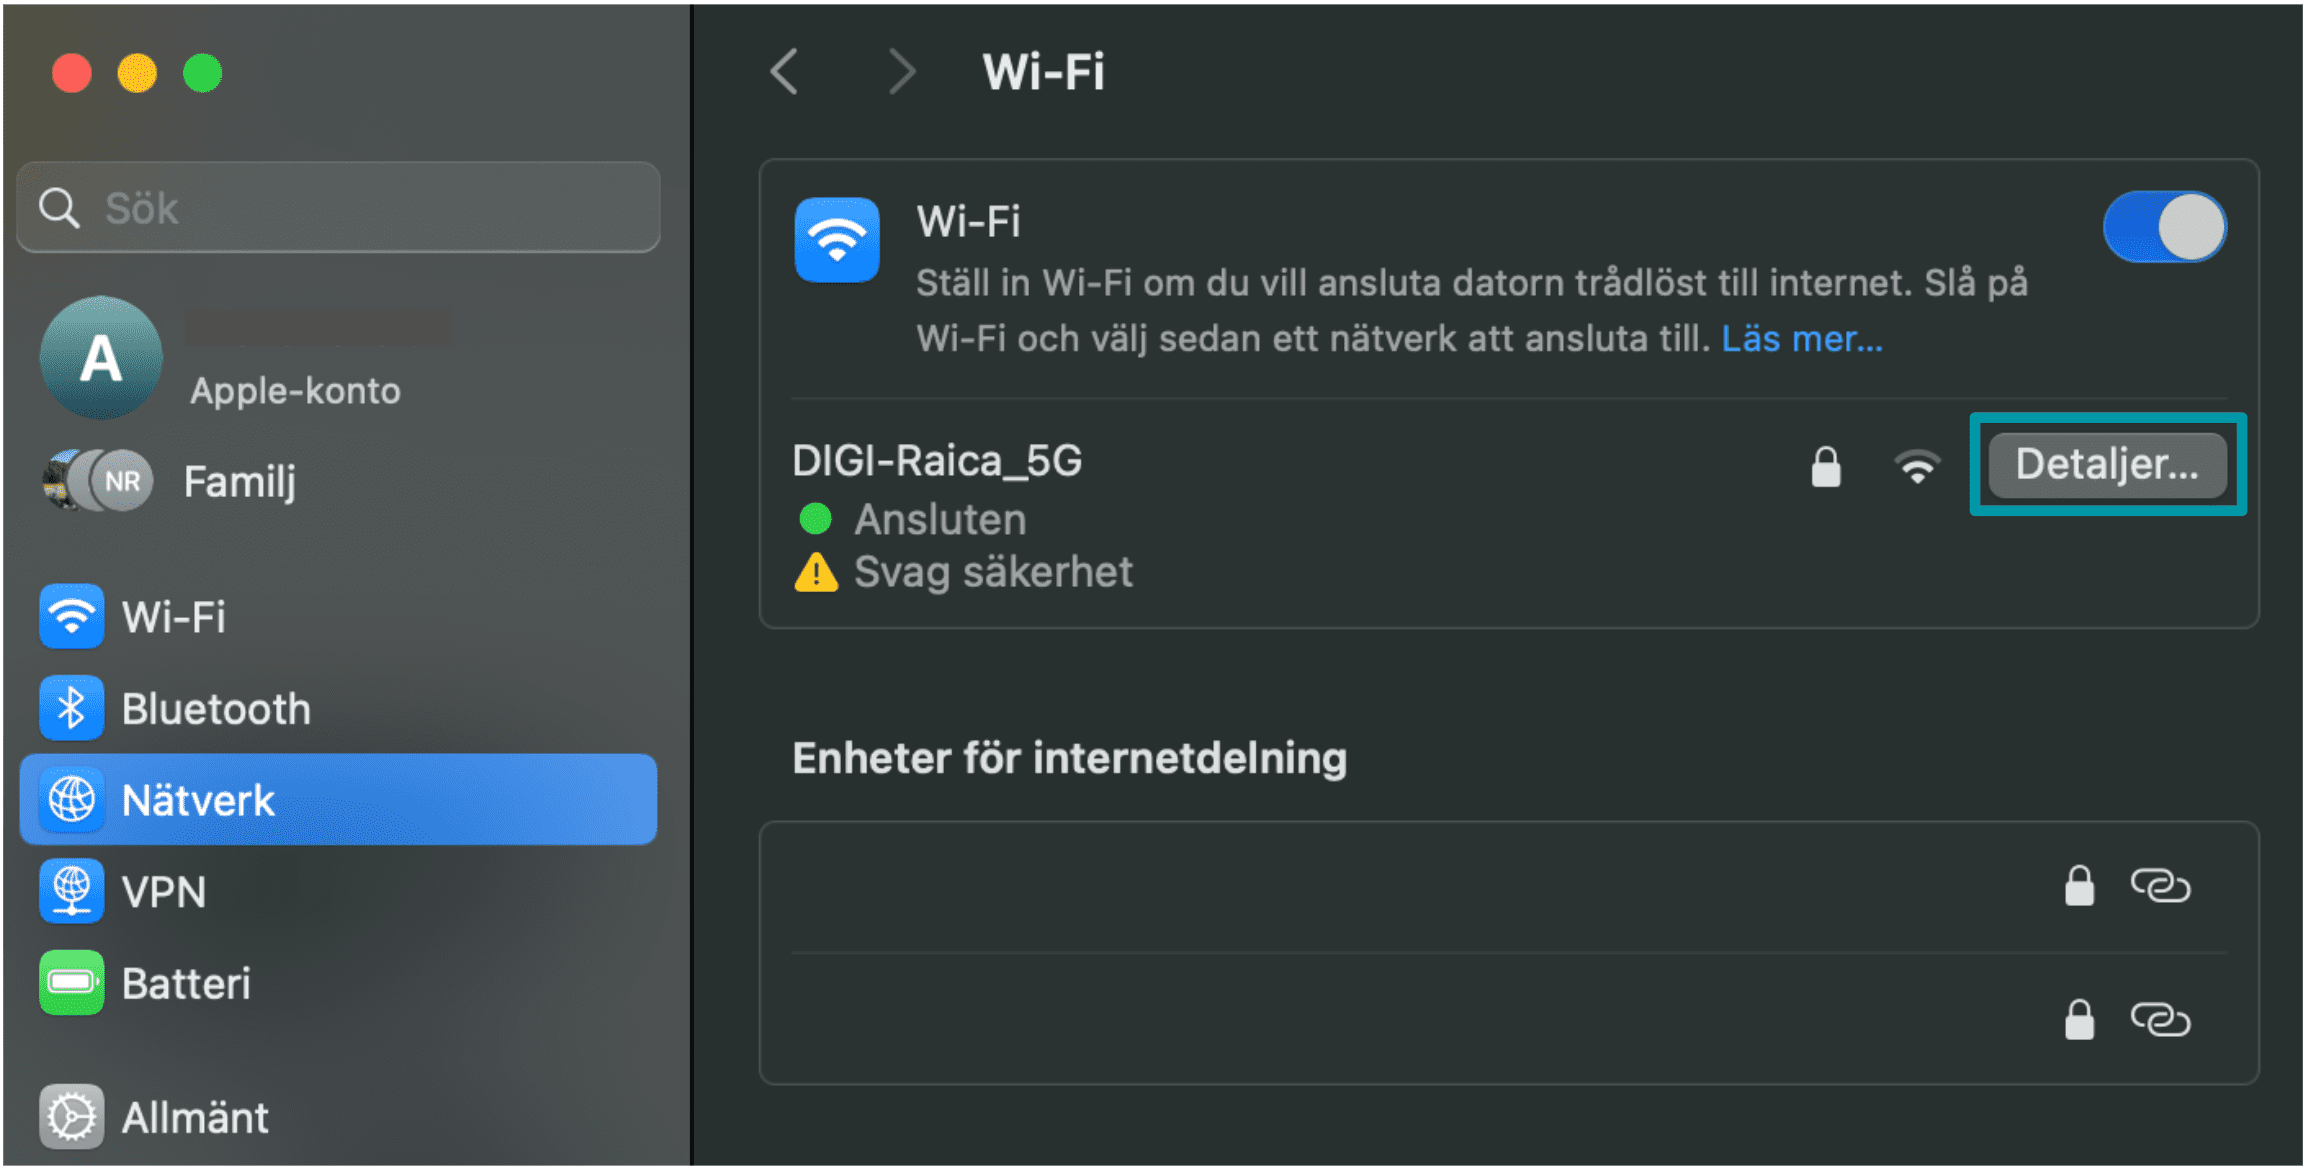Click the large blue Wi-Fi icon

[837, 240]
